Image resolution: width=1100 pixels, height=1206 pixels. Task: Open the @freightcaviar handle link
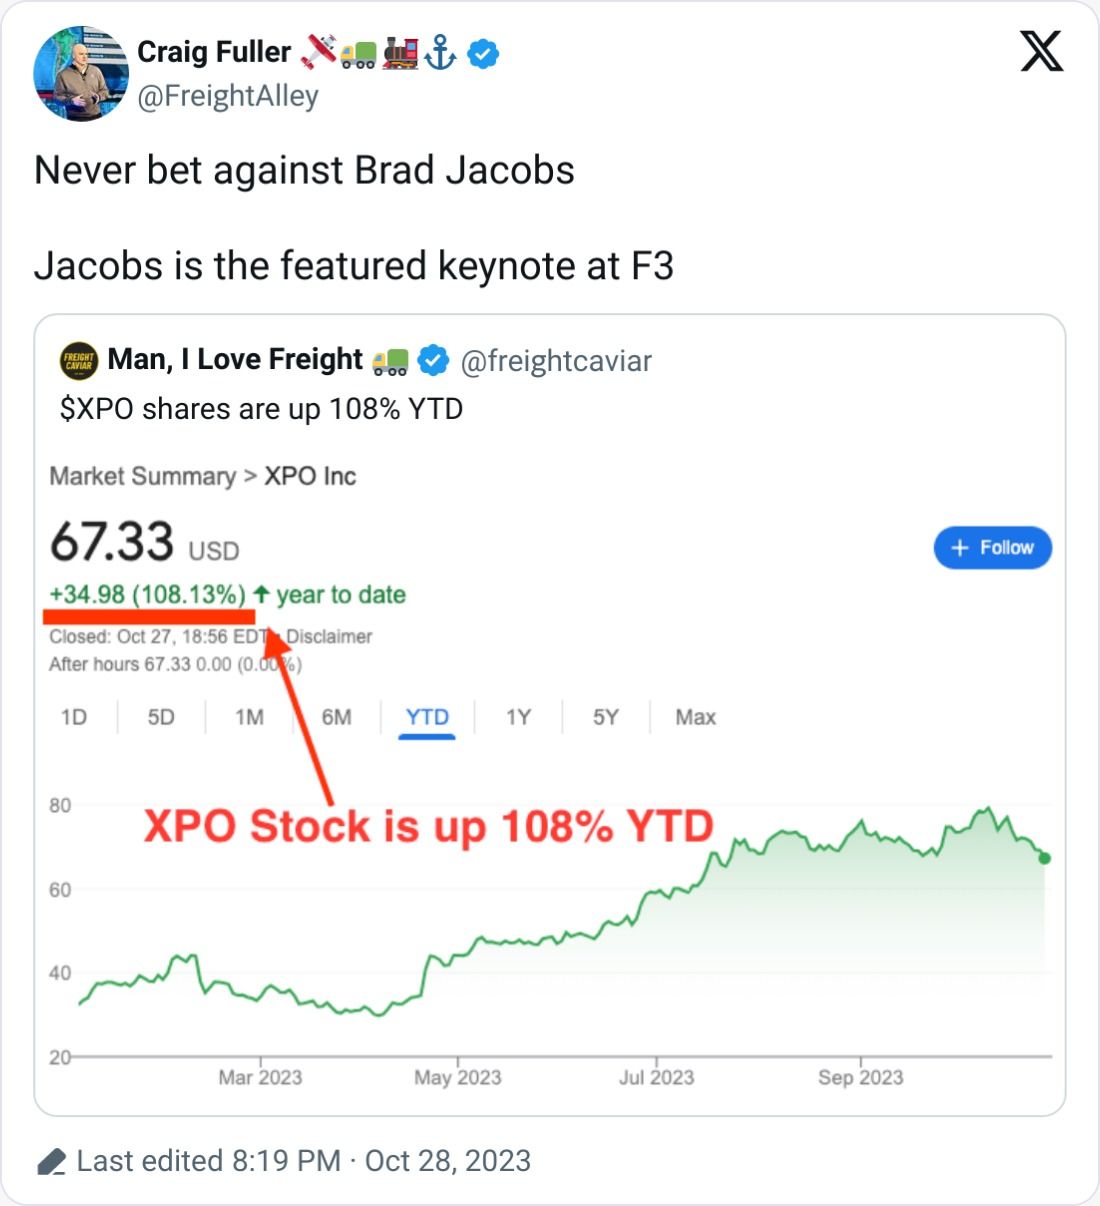[x=556, y=361]
